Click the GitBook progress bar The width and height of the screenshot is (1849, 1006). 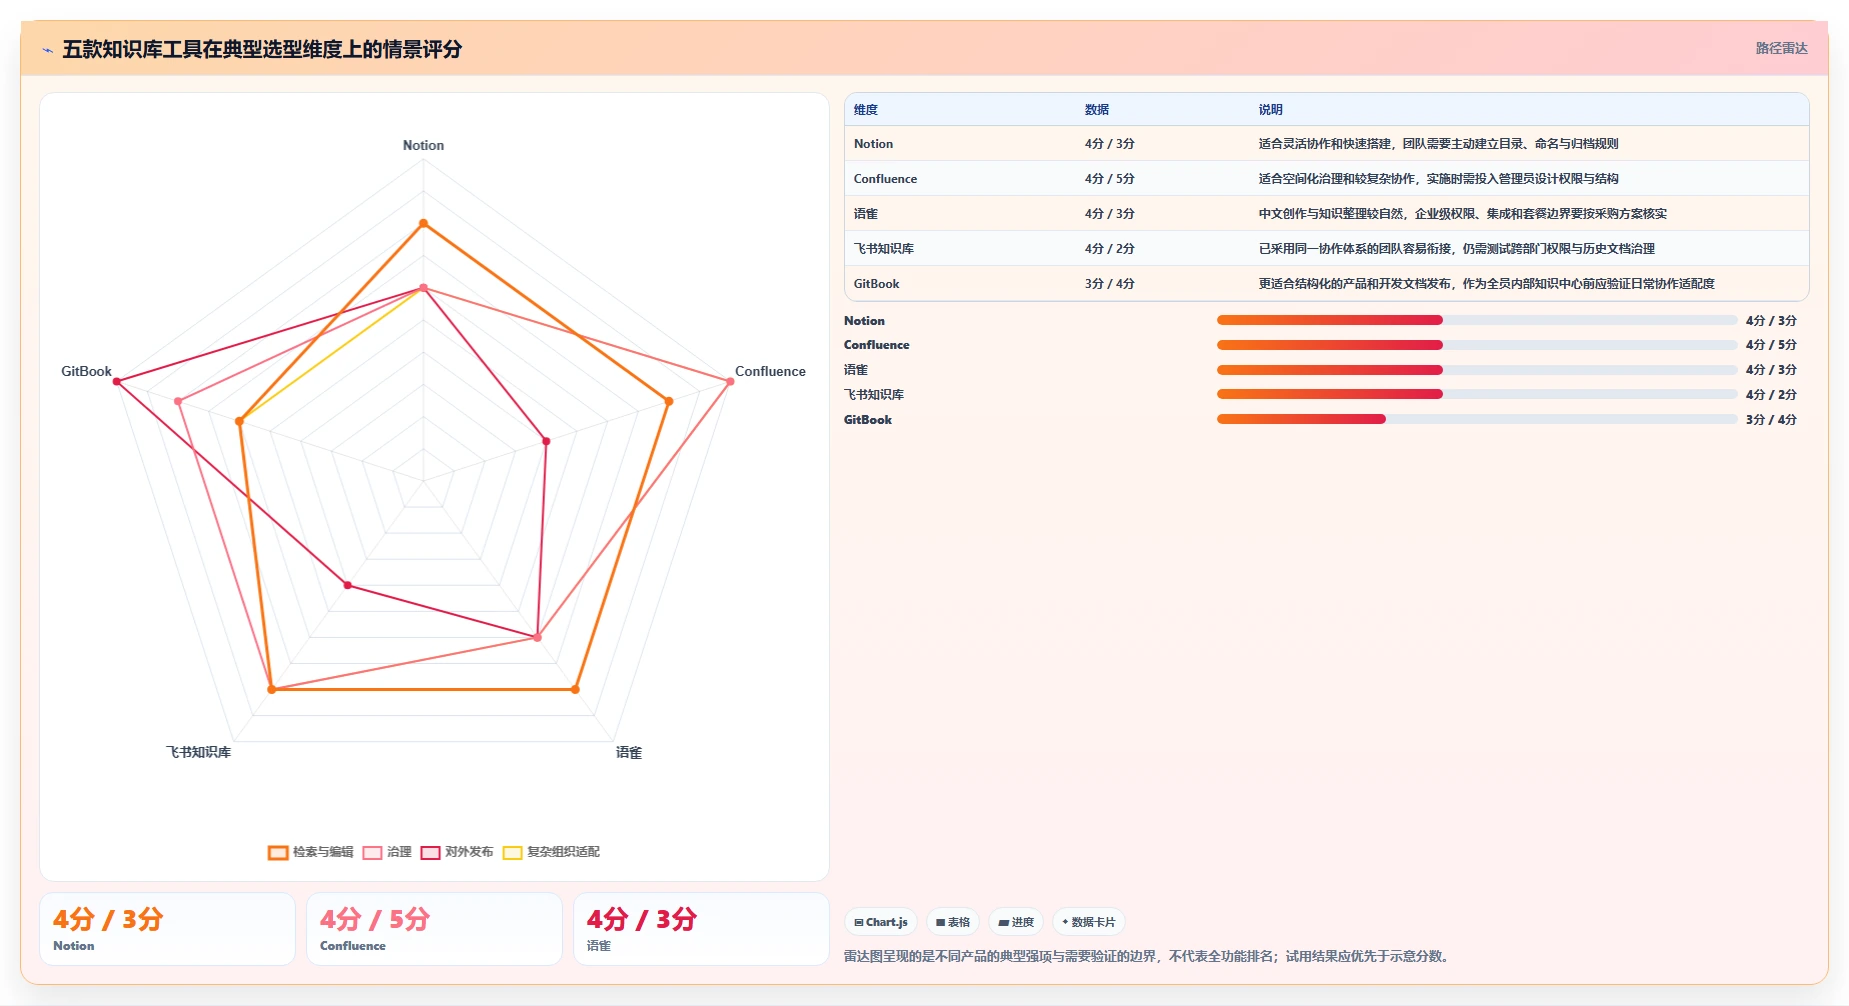tap(1476, 419)
